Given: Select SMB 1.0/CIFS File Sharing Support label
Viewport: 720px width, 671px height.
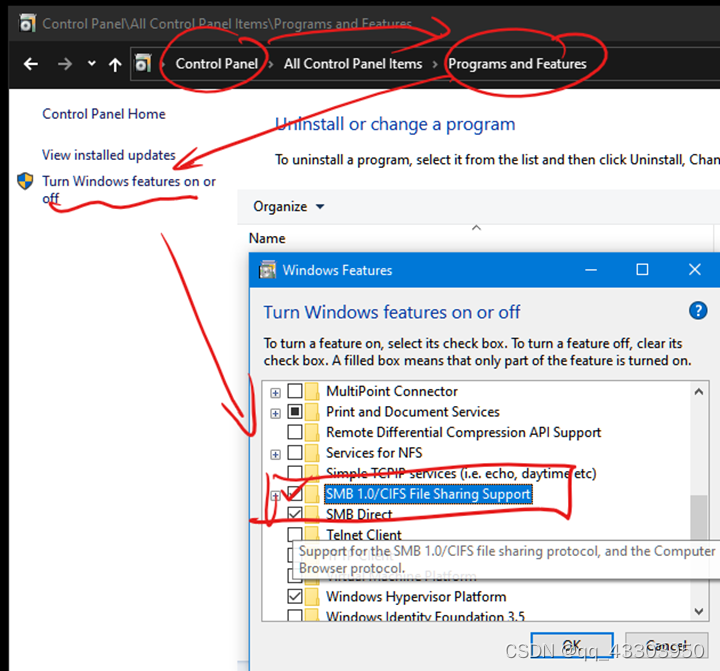Looking at the screenshot, I should [428, 494].
